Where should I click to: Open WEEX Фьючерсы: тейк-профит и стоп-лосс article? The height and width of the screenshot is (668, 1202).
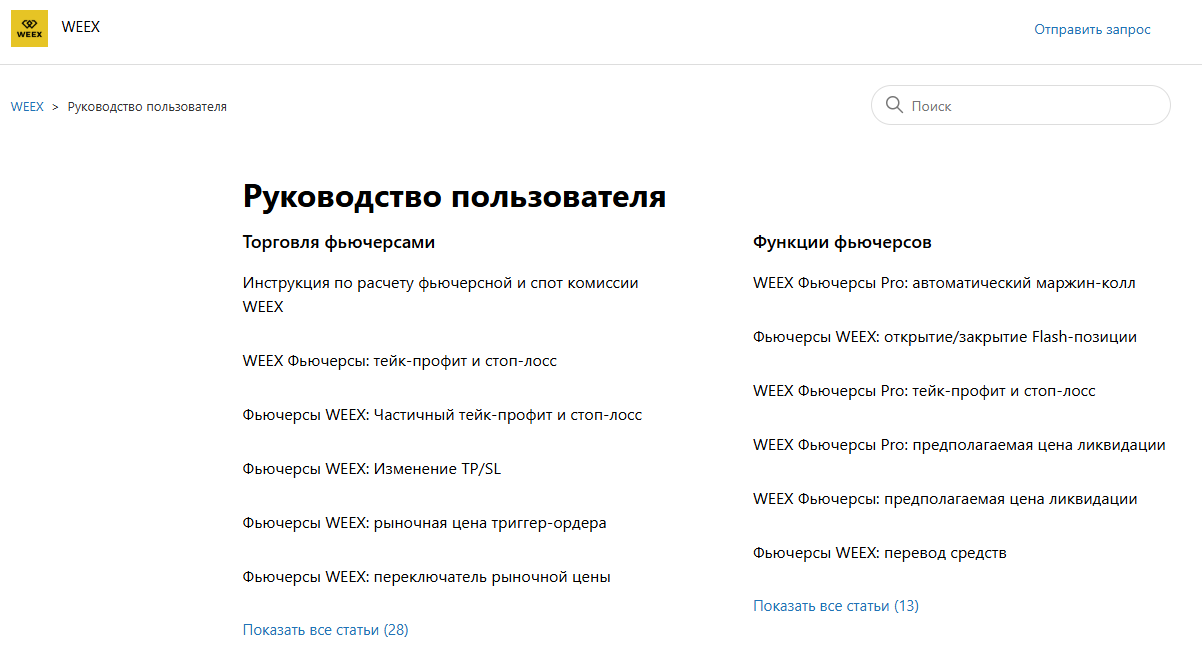click(x=400, y=361)
